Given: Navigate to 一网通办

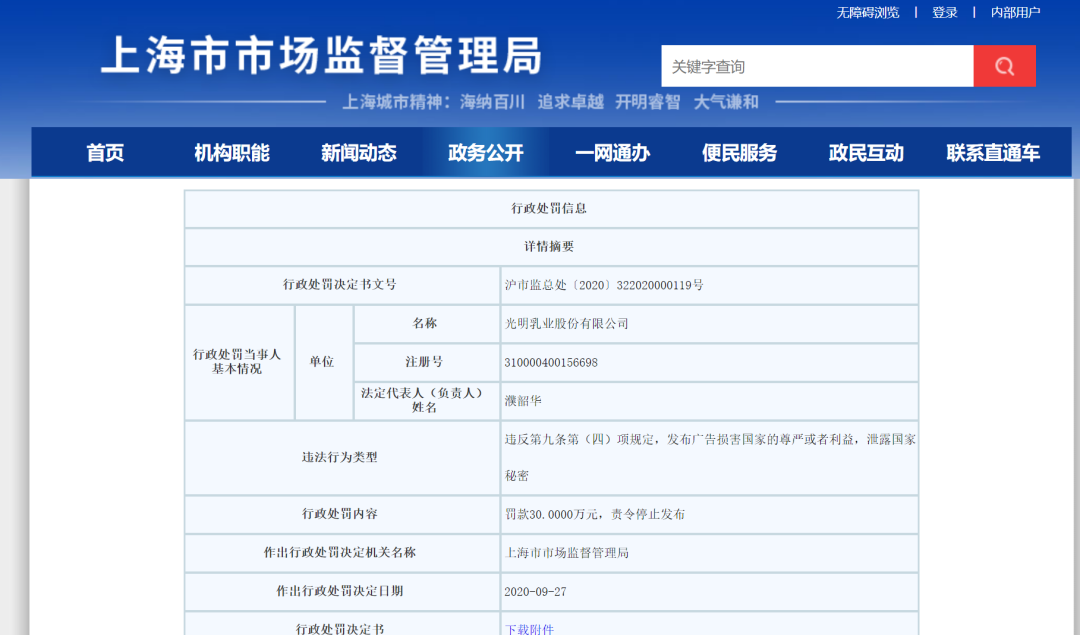Looking at the screenshot, I should click(x=612, y=153).
